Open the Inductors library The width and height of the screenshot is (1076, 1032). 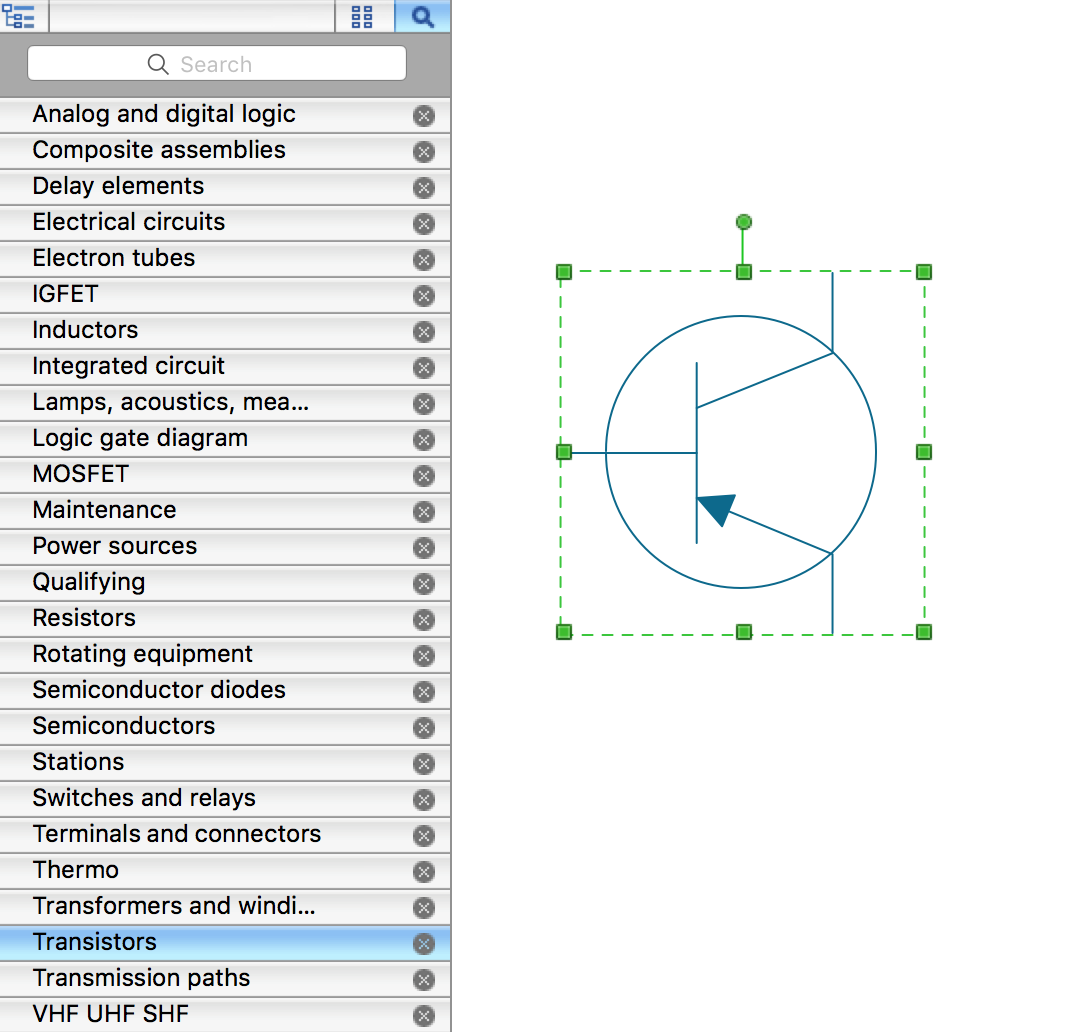point(225,331)
